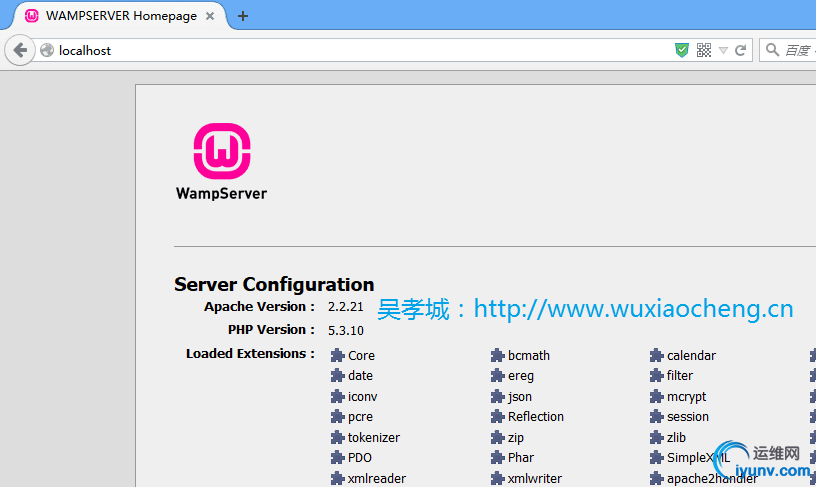The width and height of the screenshot is (816, 487).
Task: Select the xmlreader extension name
Action: tap(377, 478)
